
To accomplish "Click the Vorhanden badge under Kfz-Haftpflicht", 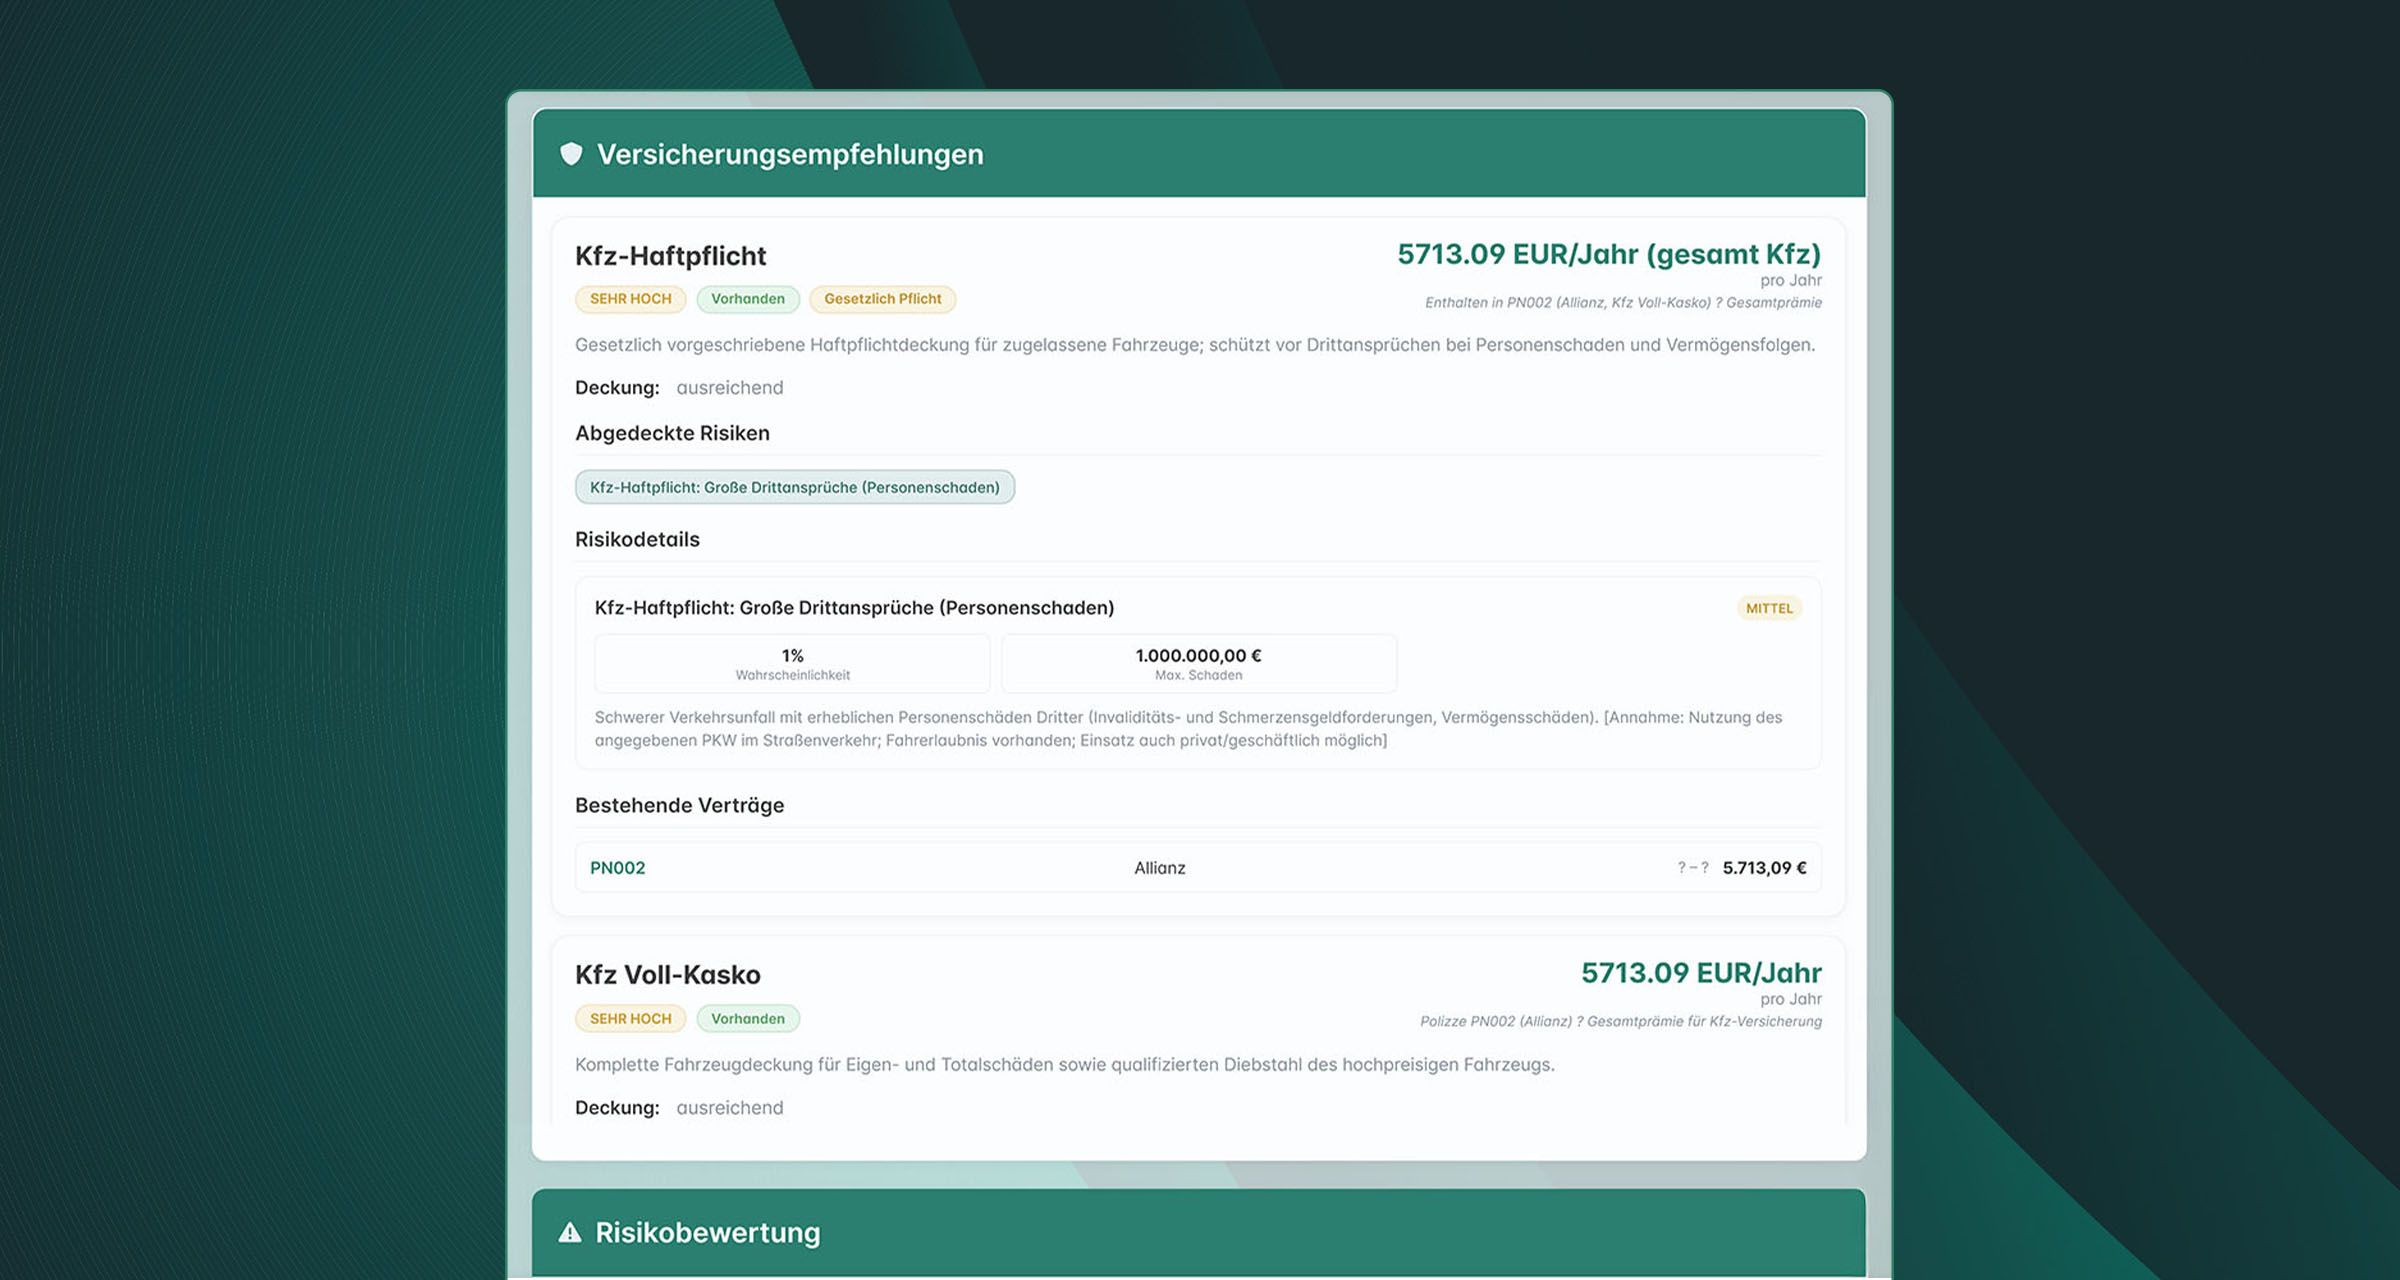I will pyautogui.click(x=747, y=299).
